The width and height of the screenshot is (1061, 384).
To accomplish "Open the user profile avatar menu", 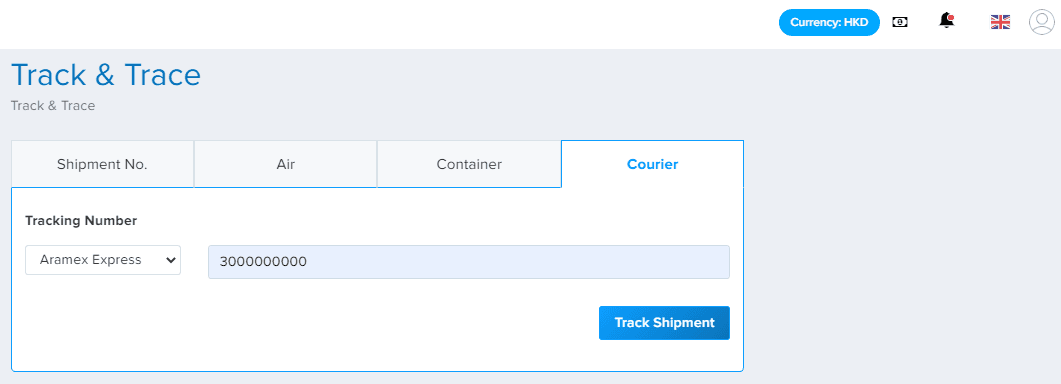I will pyautogui.click(x=1041, y=22).
